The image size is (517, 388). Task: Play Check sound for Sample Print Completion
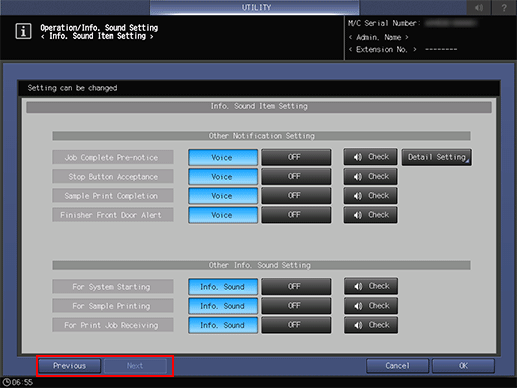point(370,196)
